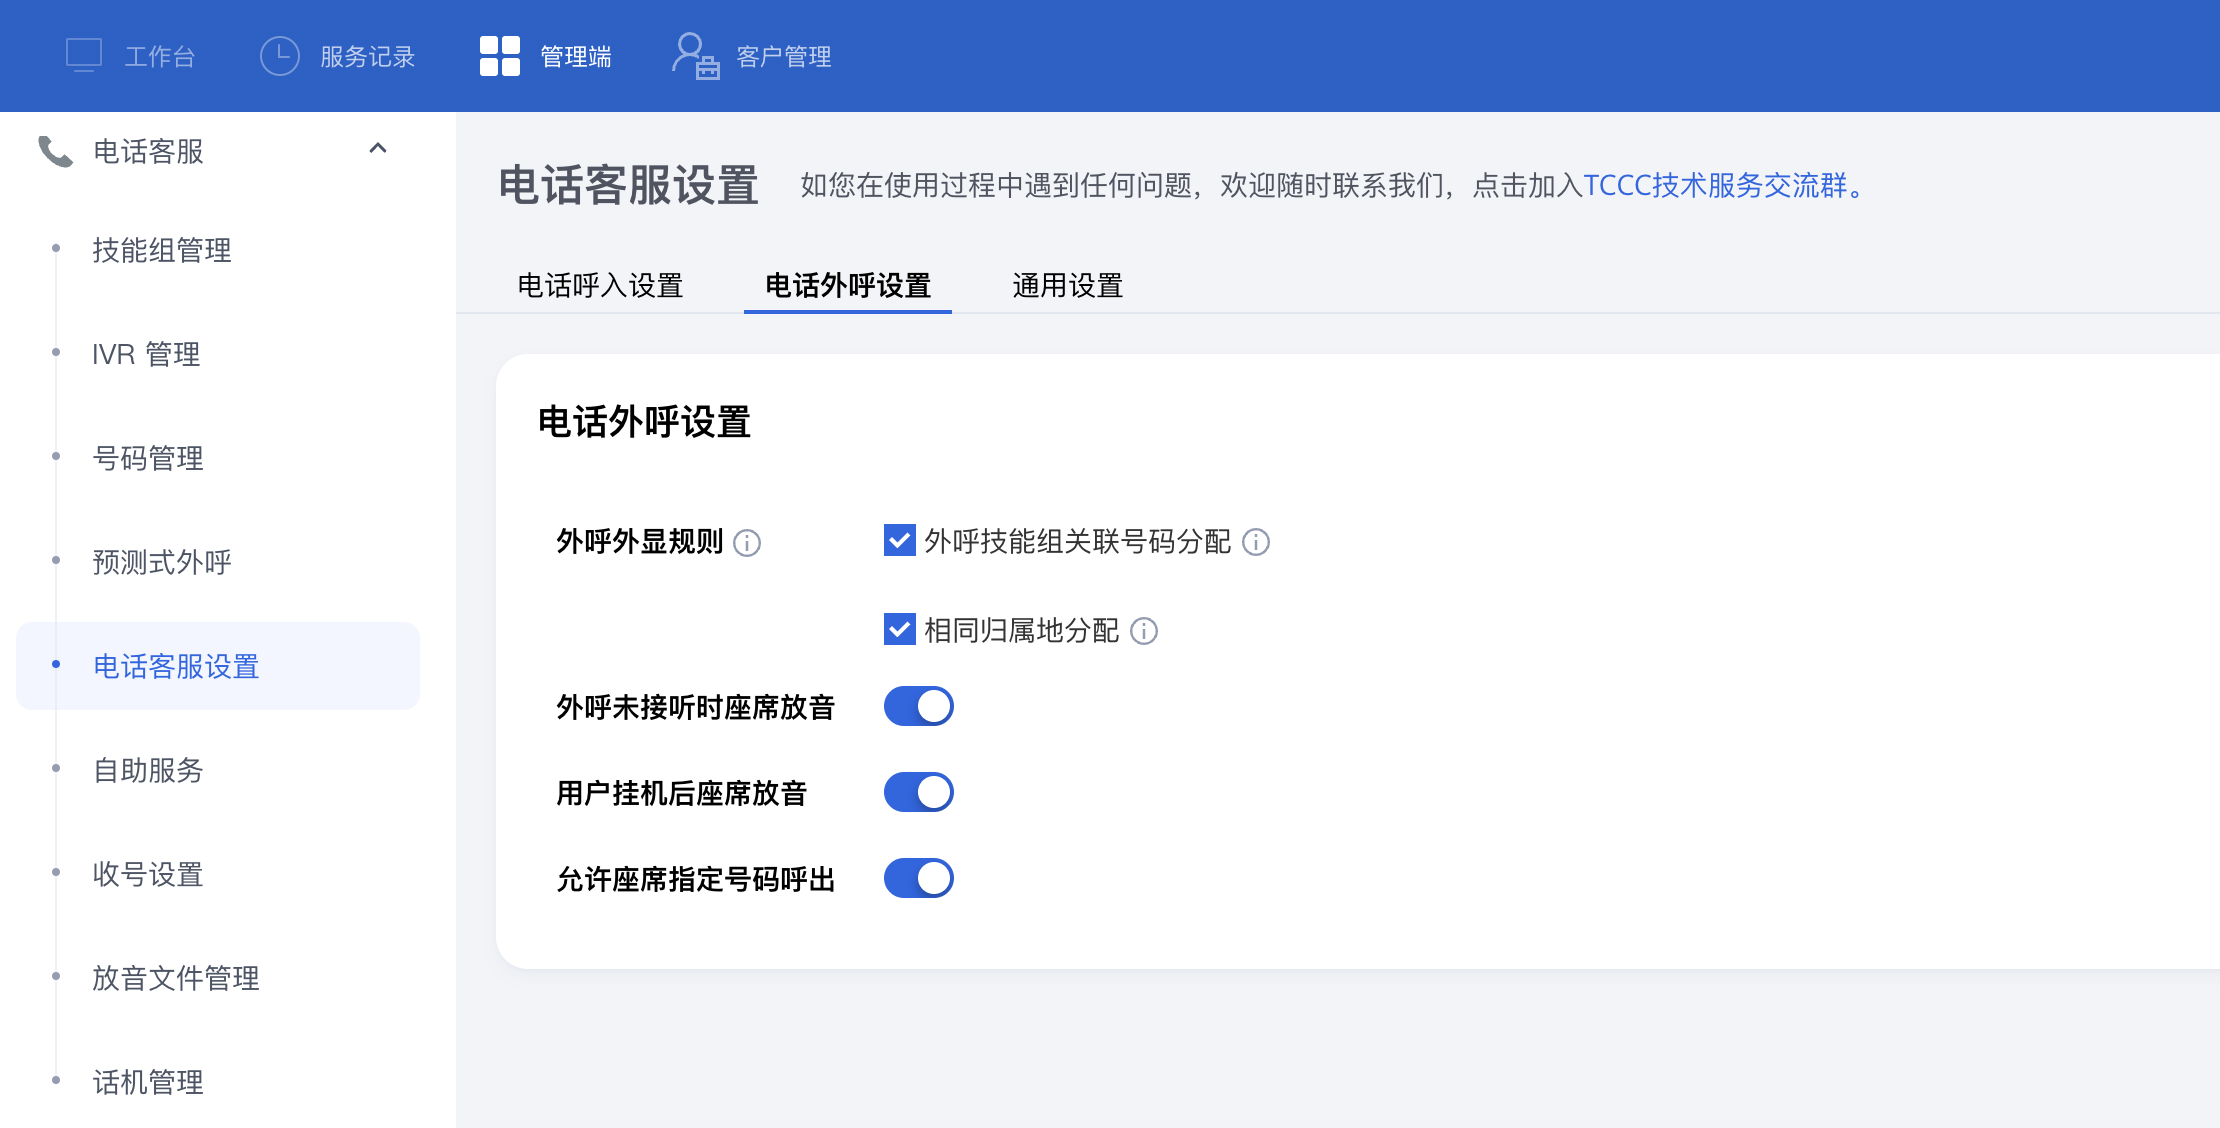This screenshot has height=1128, width=2220.
Task: Click the 电话客服 phone icon in sidebar
Action: [x=55, y=151]
